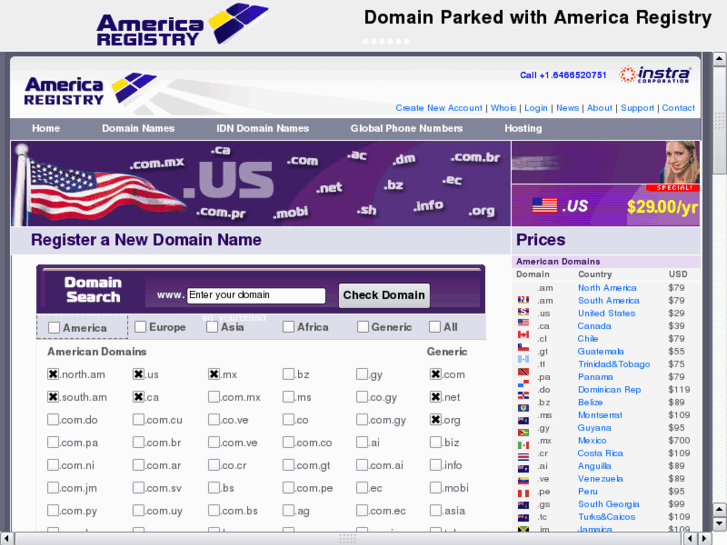Open the Whois link

[x=503, y=108]
